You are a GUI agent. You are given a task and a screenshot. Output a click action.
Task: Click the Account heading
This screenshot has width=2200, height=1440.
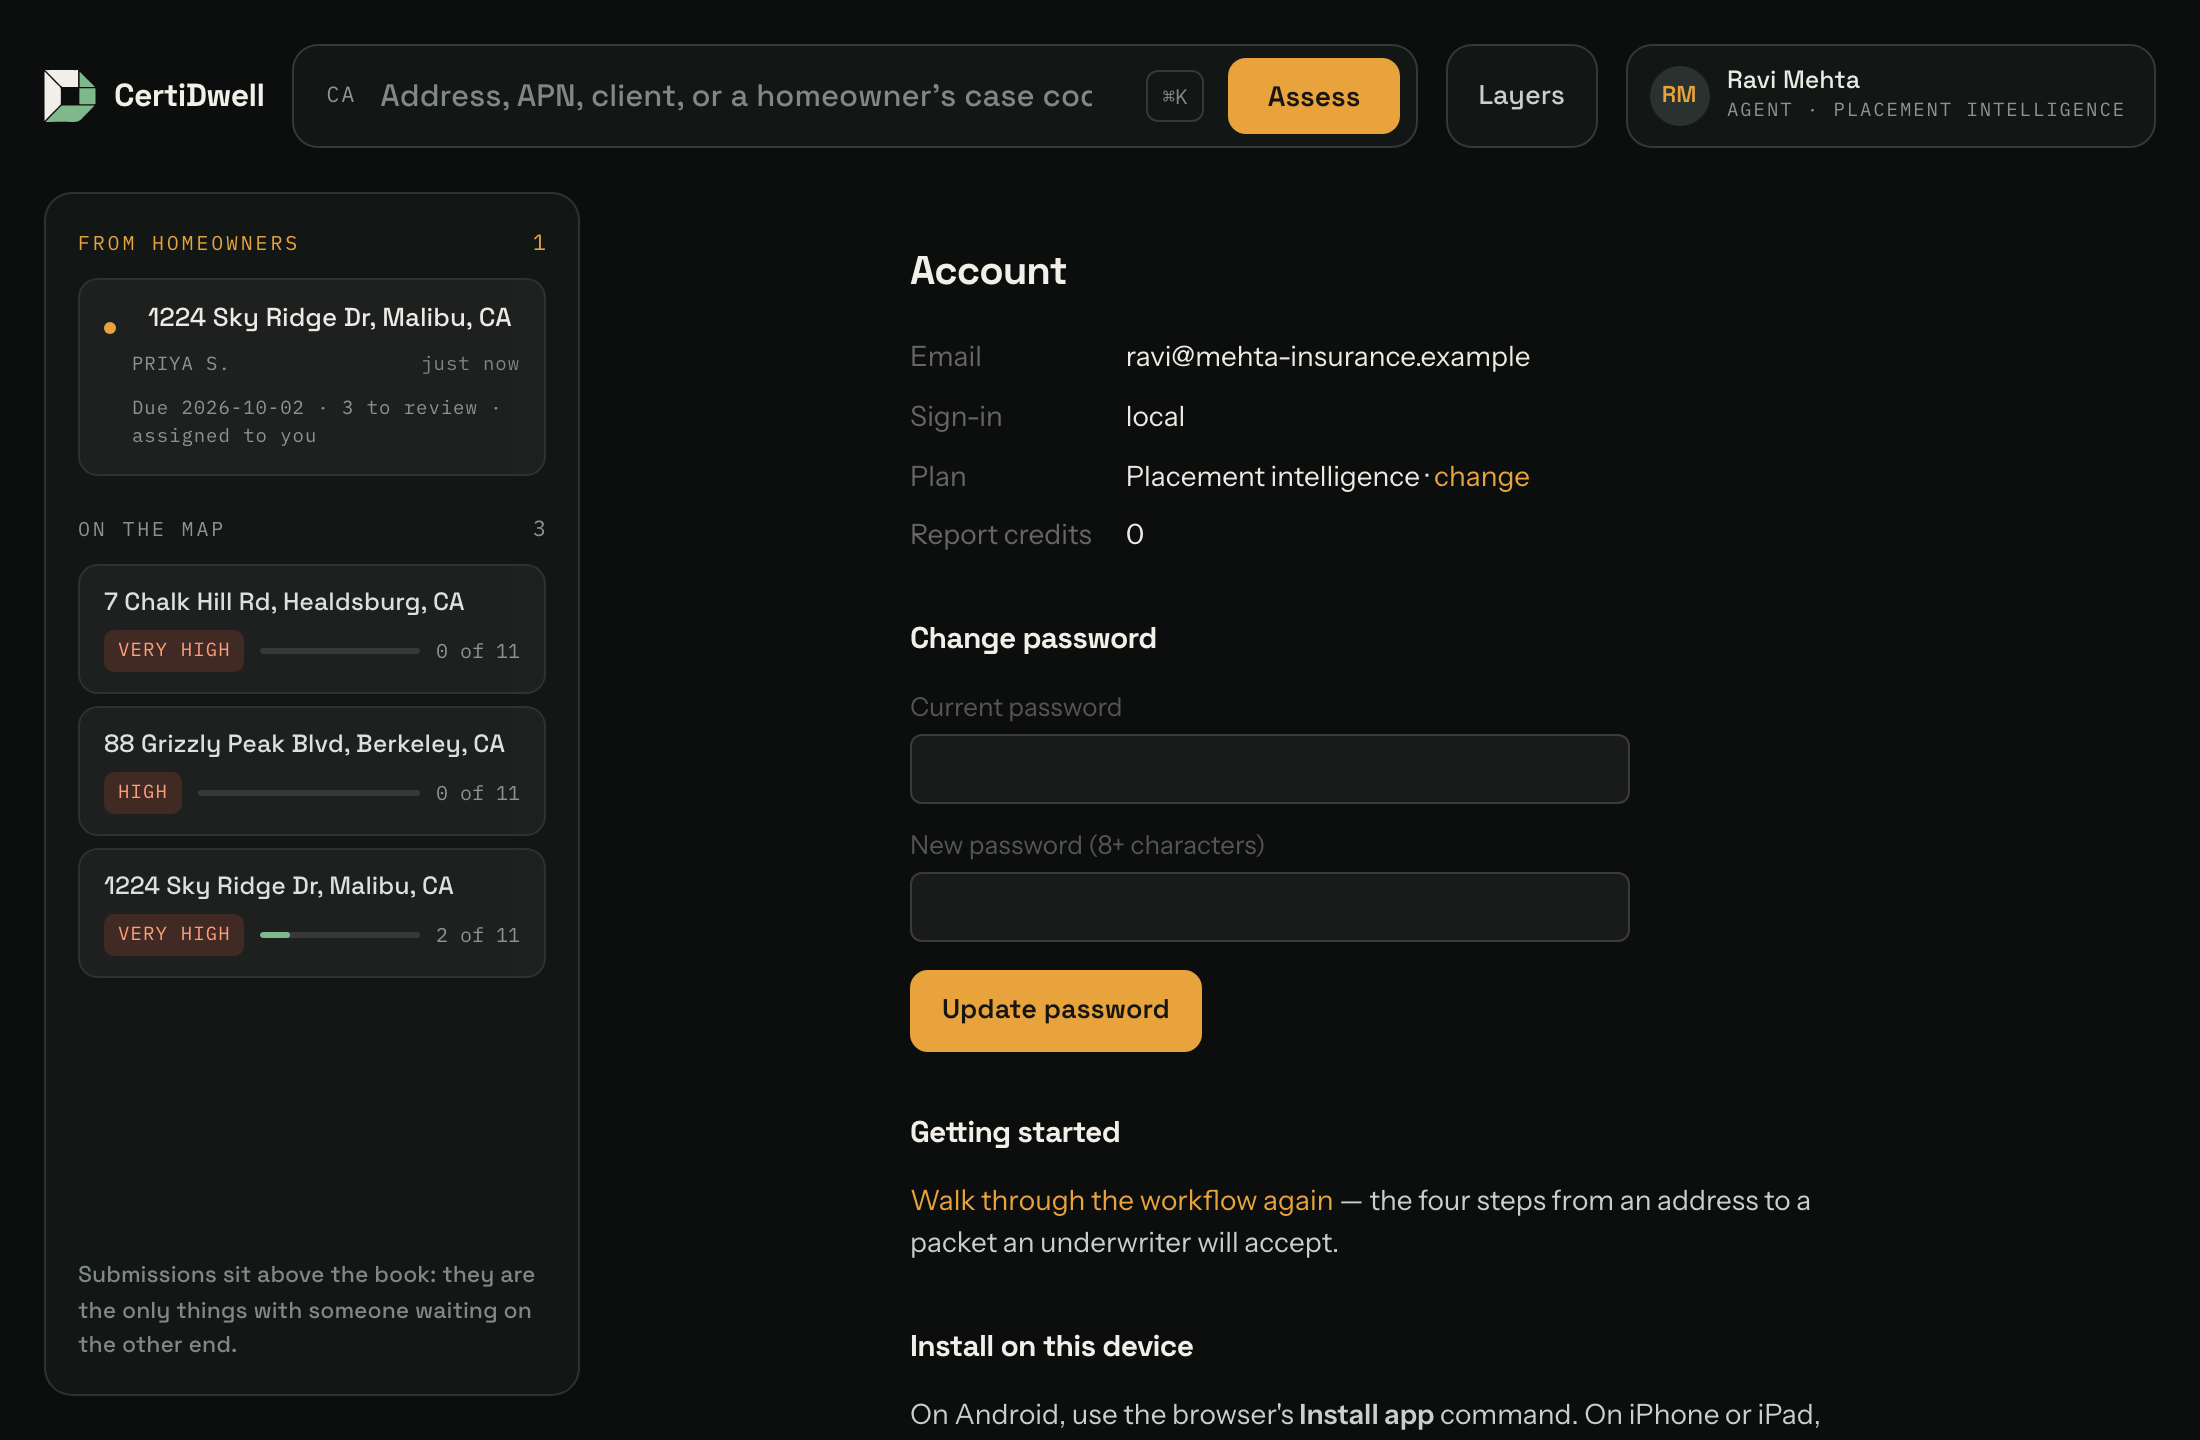pos(988,271)
